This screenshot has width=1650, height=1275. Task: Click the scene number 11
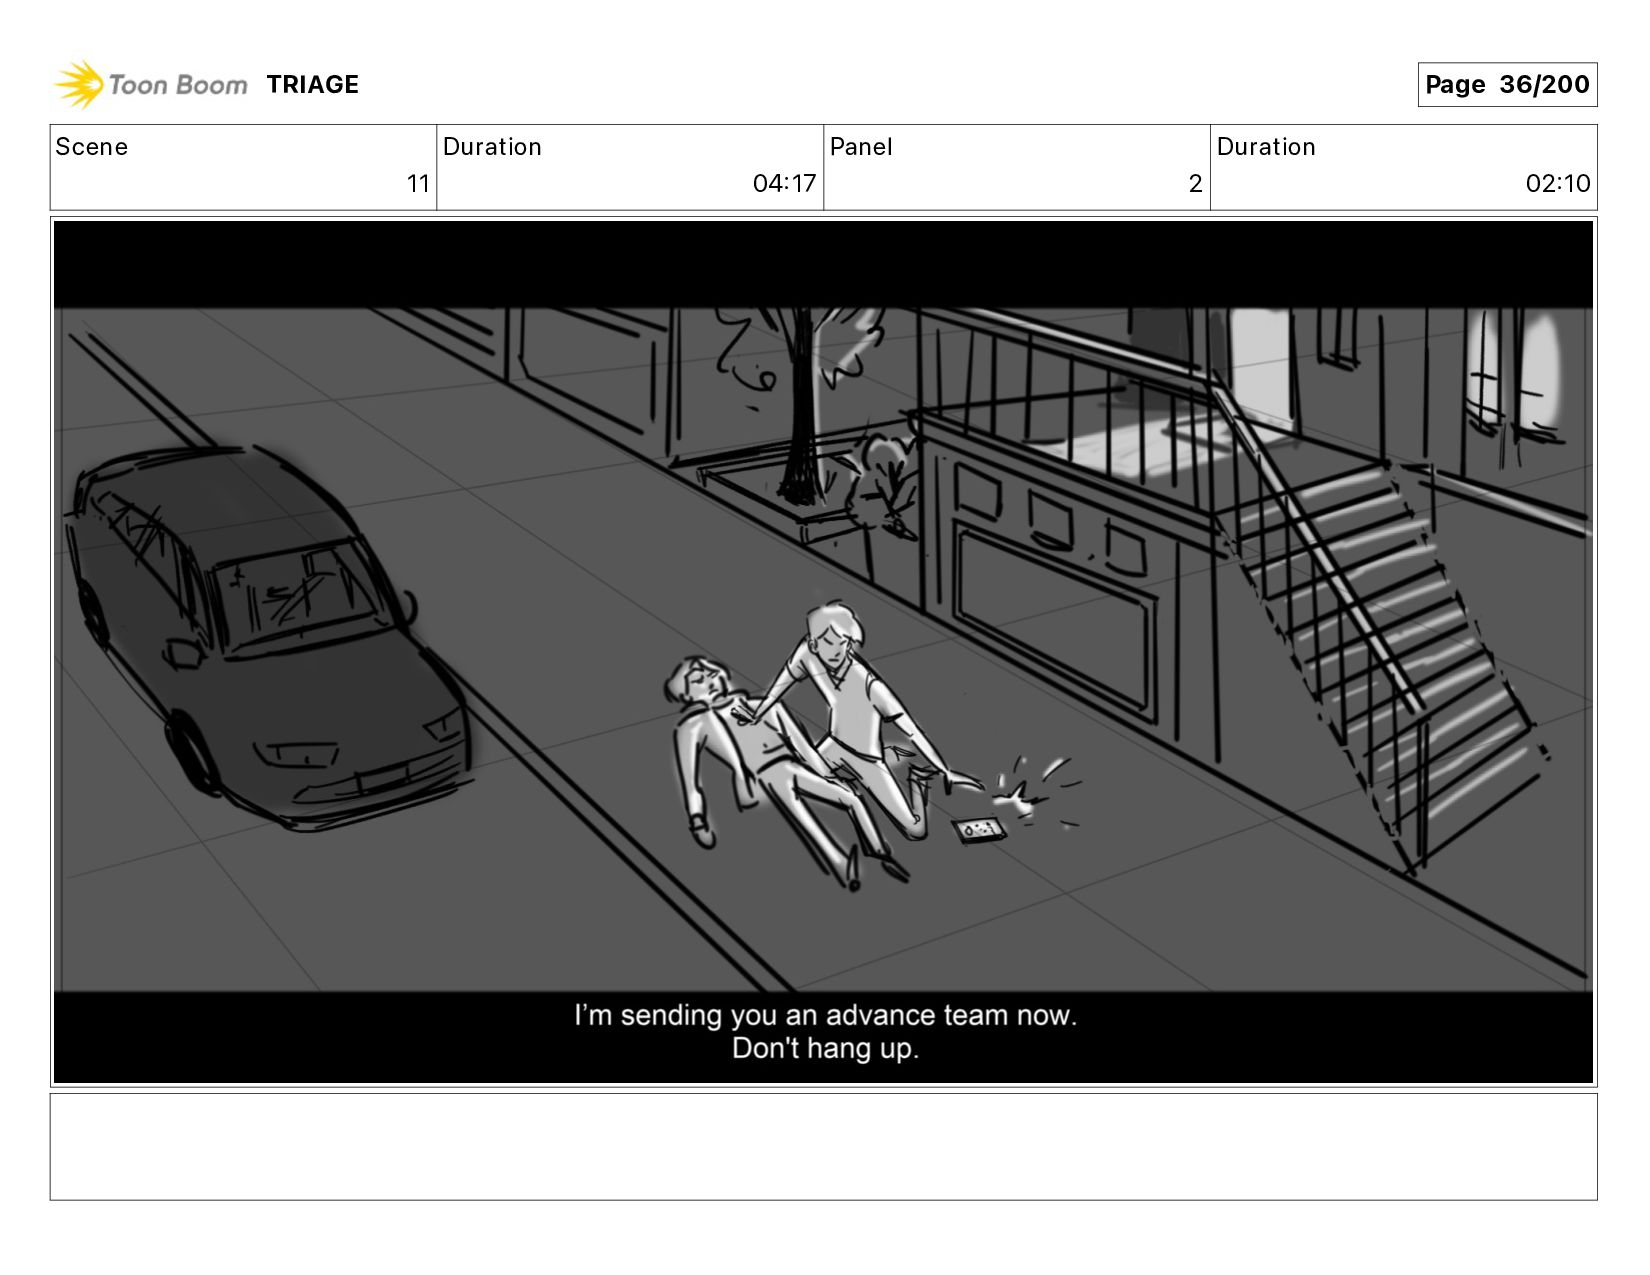point(418,184)
